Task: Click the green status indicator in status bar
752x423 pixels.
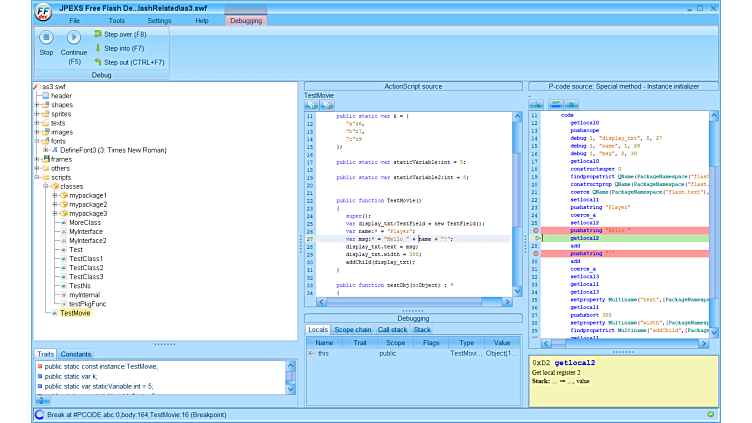Action: [710, 414]
